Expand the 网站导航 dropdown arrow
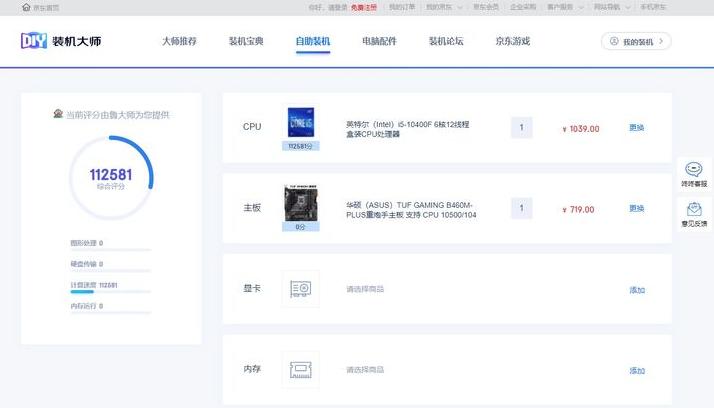 coord(628,7)
